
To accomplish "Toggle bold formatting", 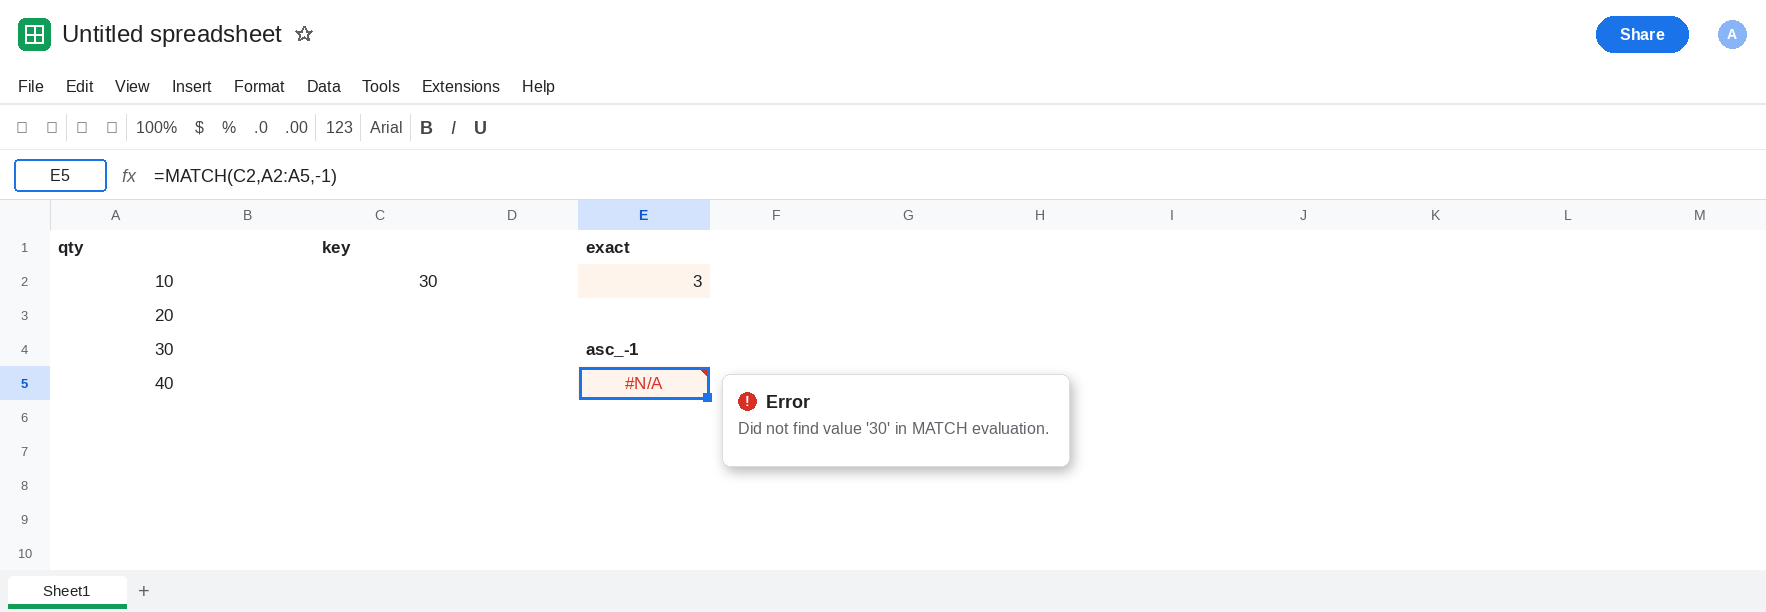I will 426,127.
